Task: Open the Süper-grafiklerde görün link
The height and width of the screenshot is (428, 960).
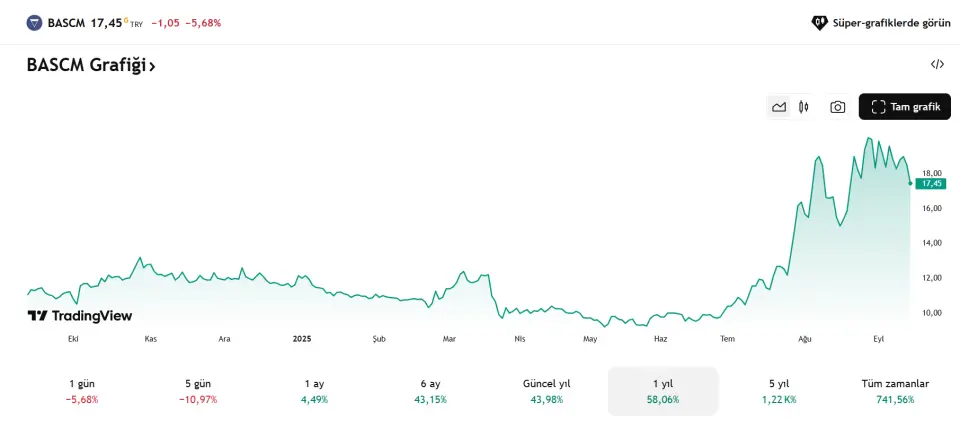Action: tap(891, 22)
